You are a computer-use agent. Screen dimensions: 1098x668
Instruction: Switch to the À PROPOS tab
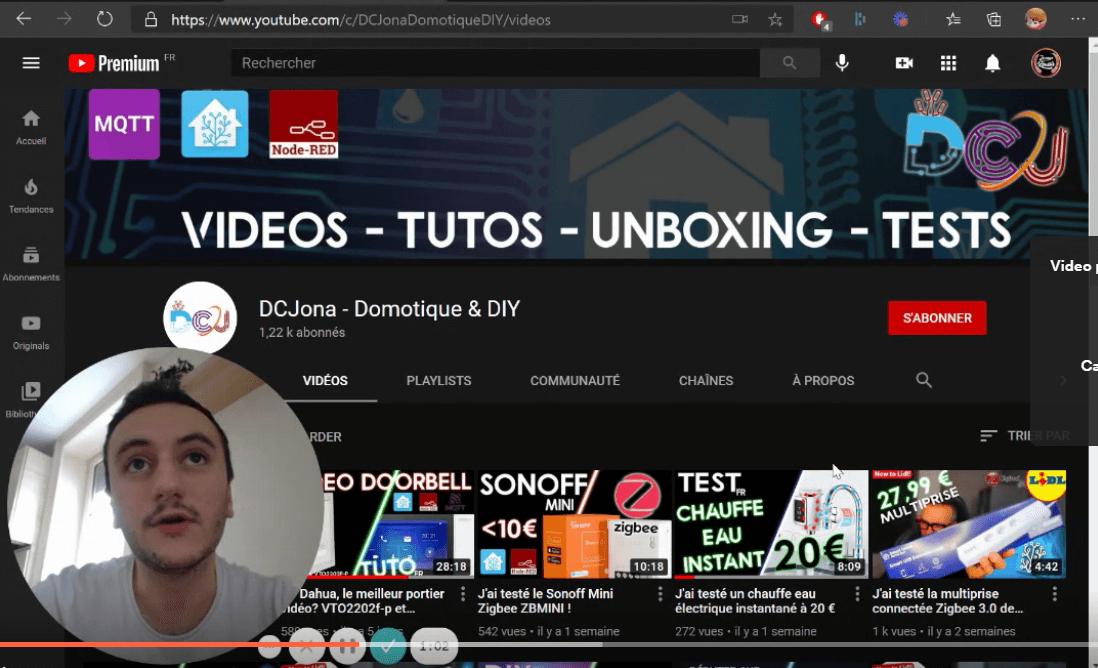[x=823, y=381]
